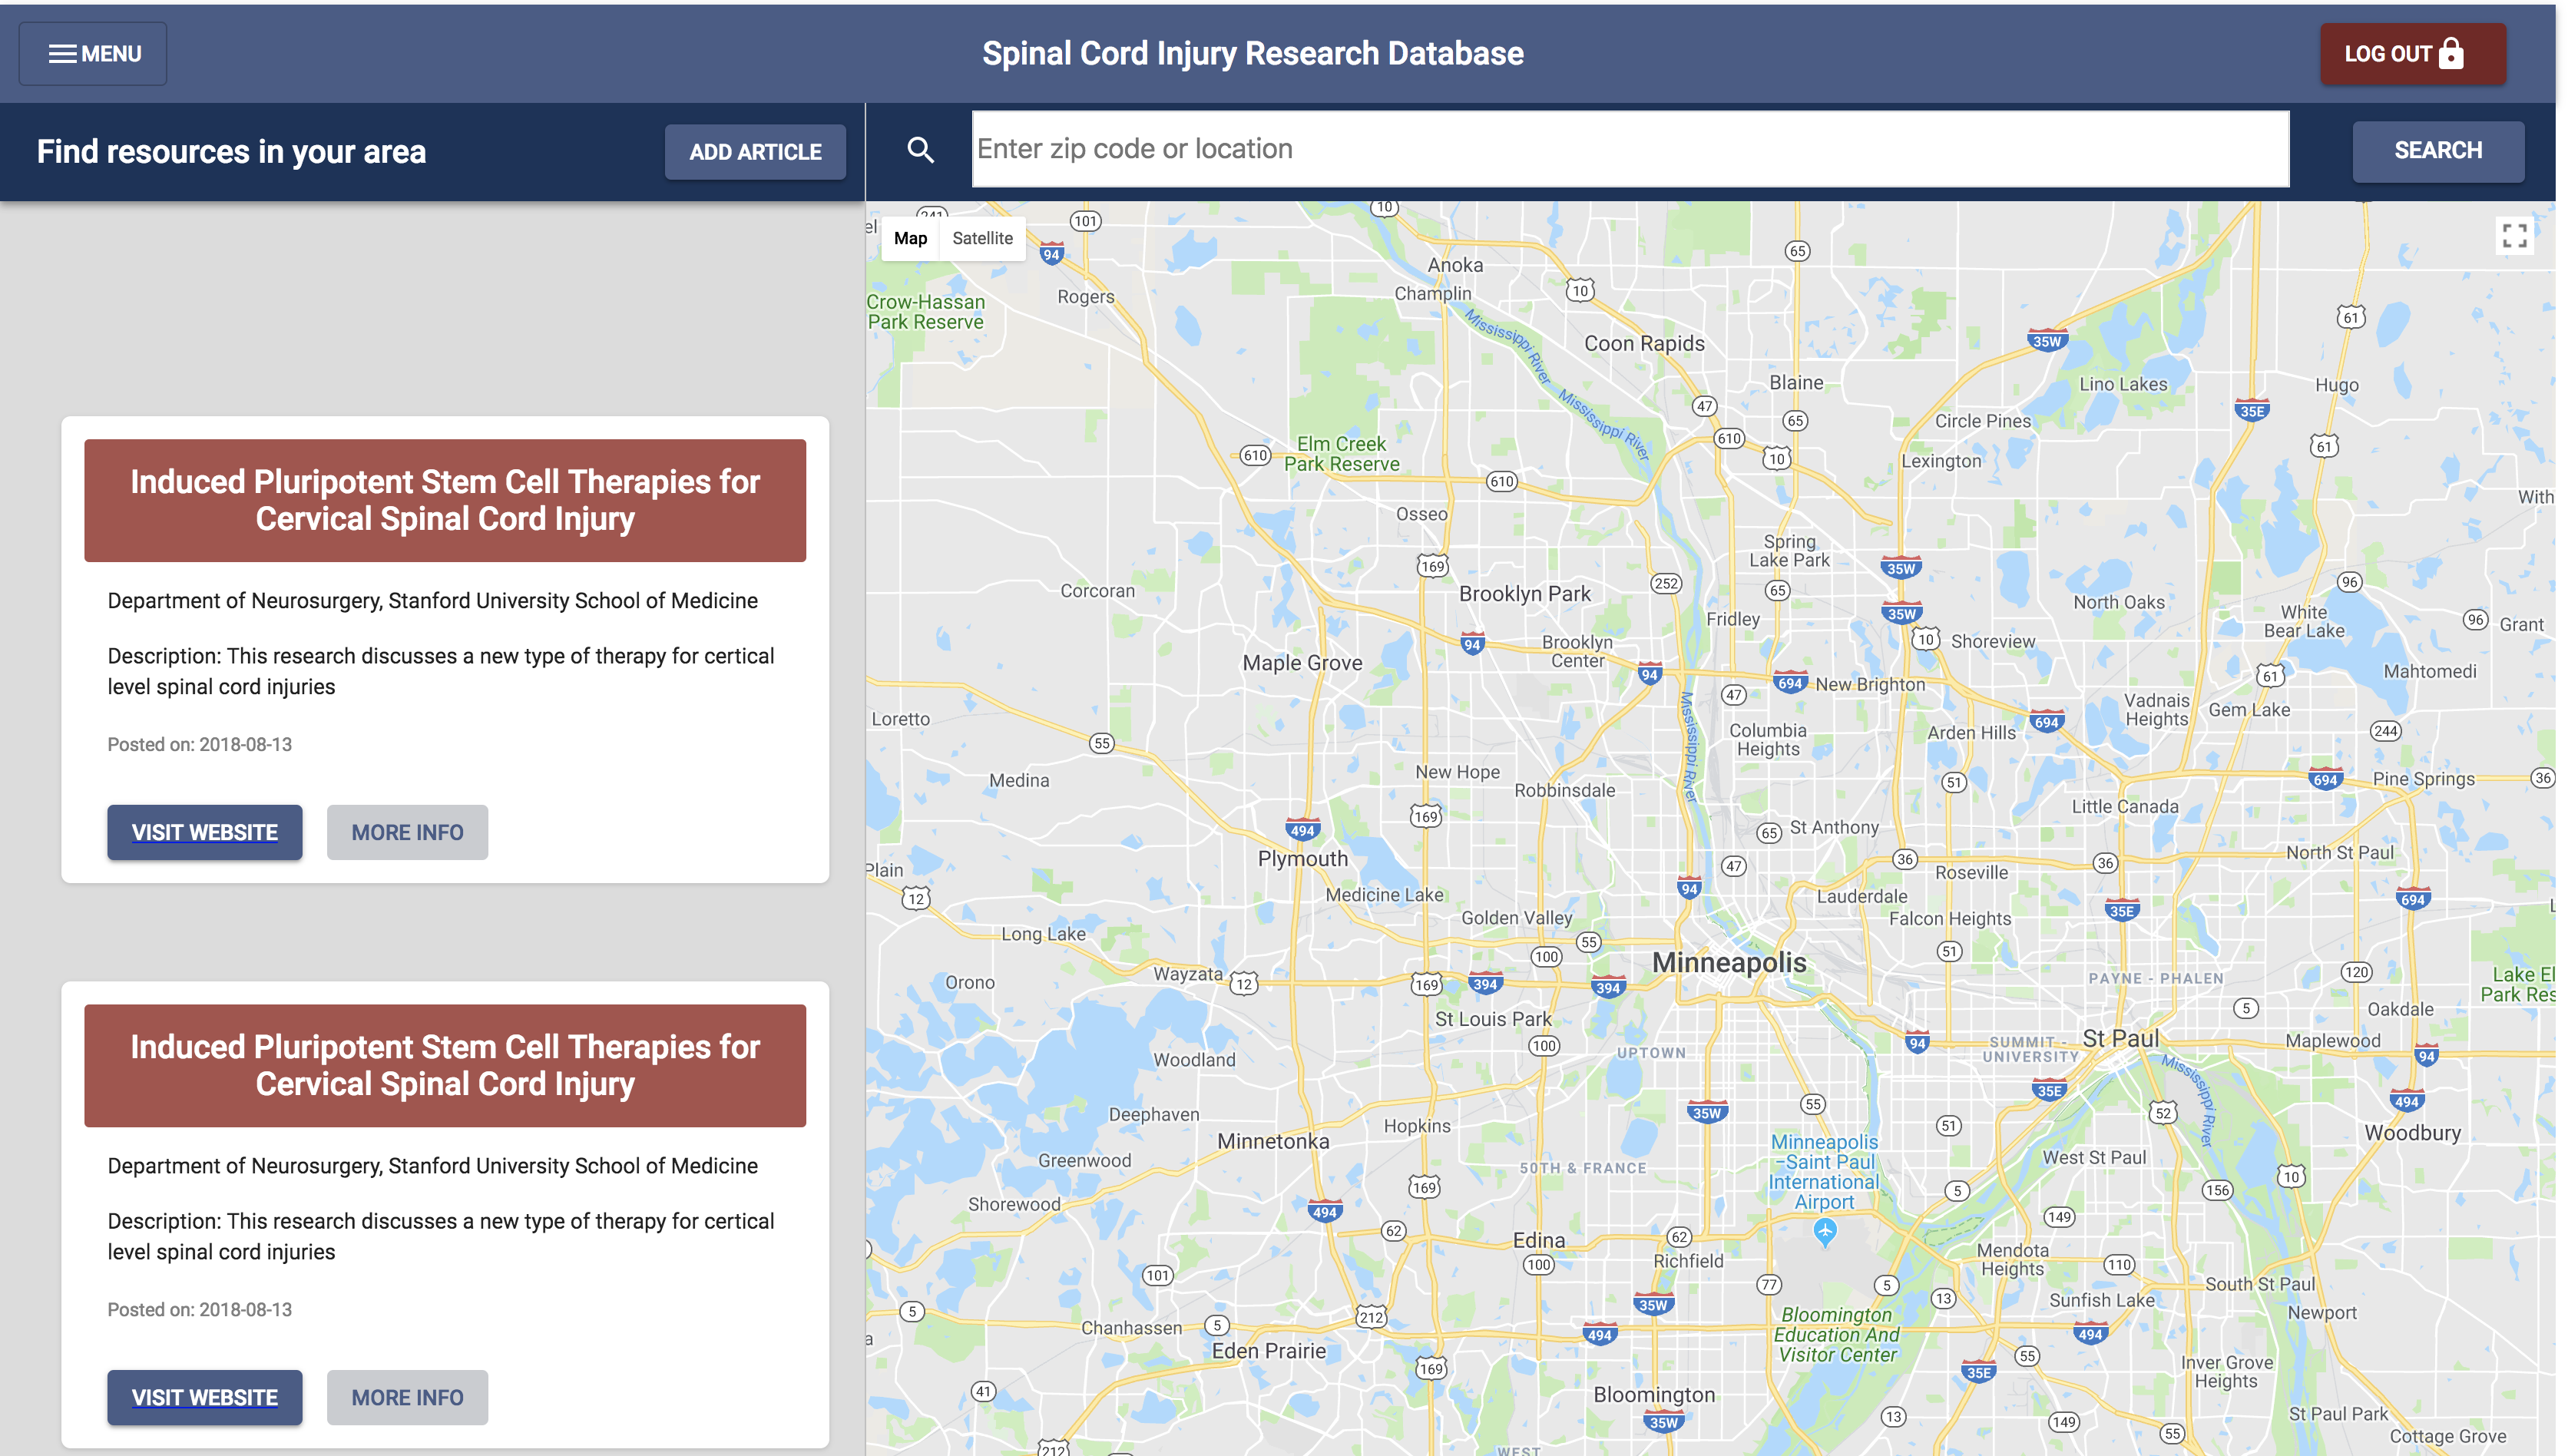Click the St Paul label on map
The height and width of the screenshot is (1456, 2568).
point(2121,1038)
